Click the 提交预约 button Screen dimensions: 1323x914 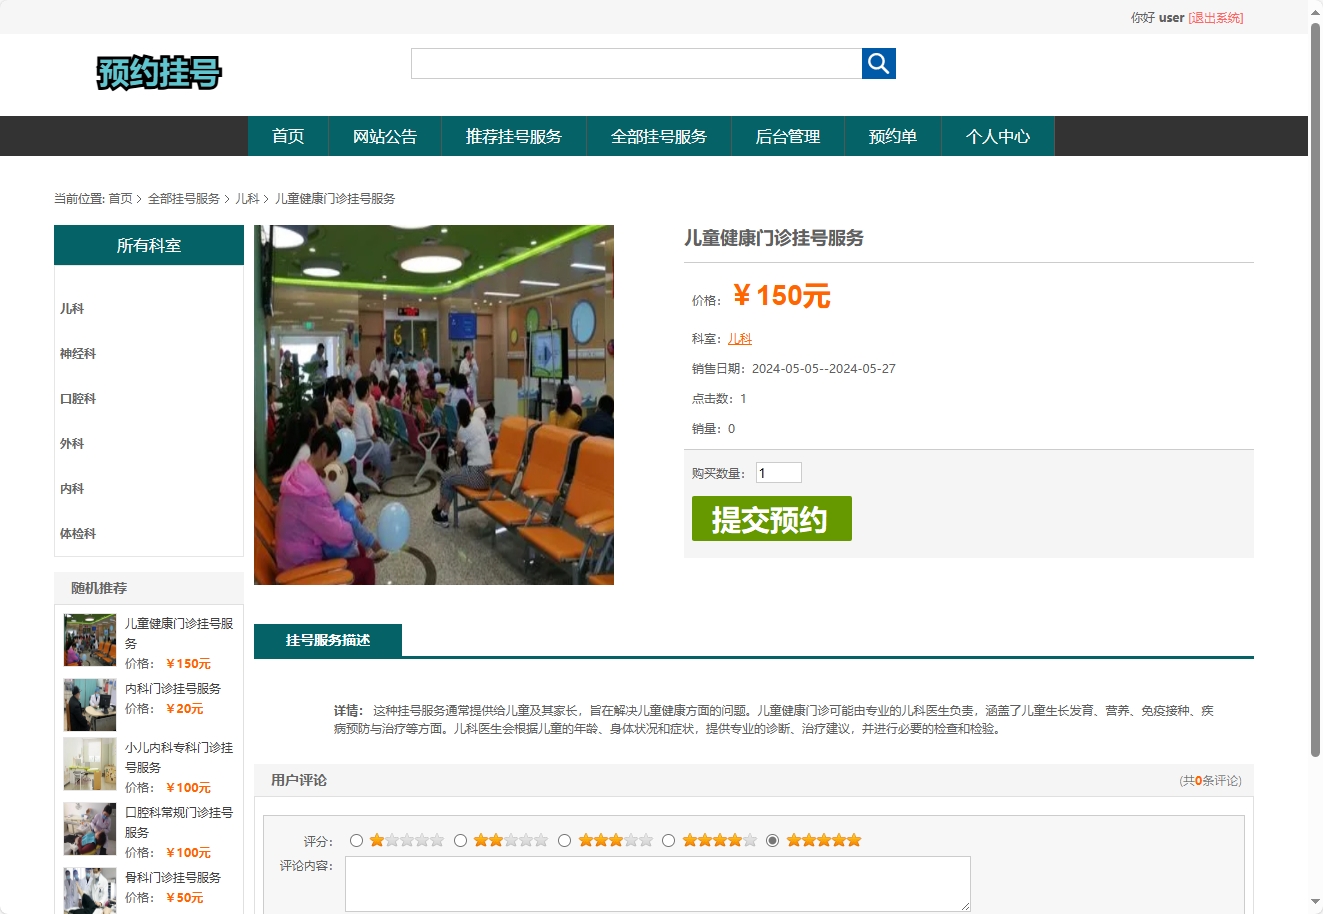tap(772, 519)
